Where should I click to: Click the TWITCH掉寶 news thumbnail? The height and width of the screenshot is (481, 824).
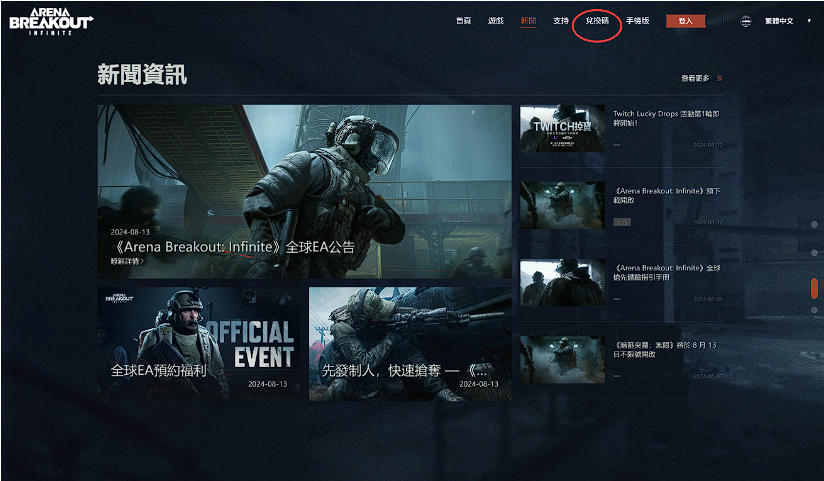tap(562, 129)
